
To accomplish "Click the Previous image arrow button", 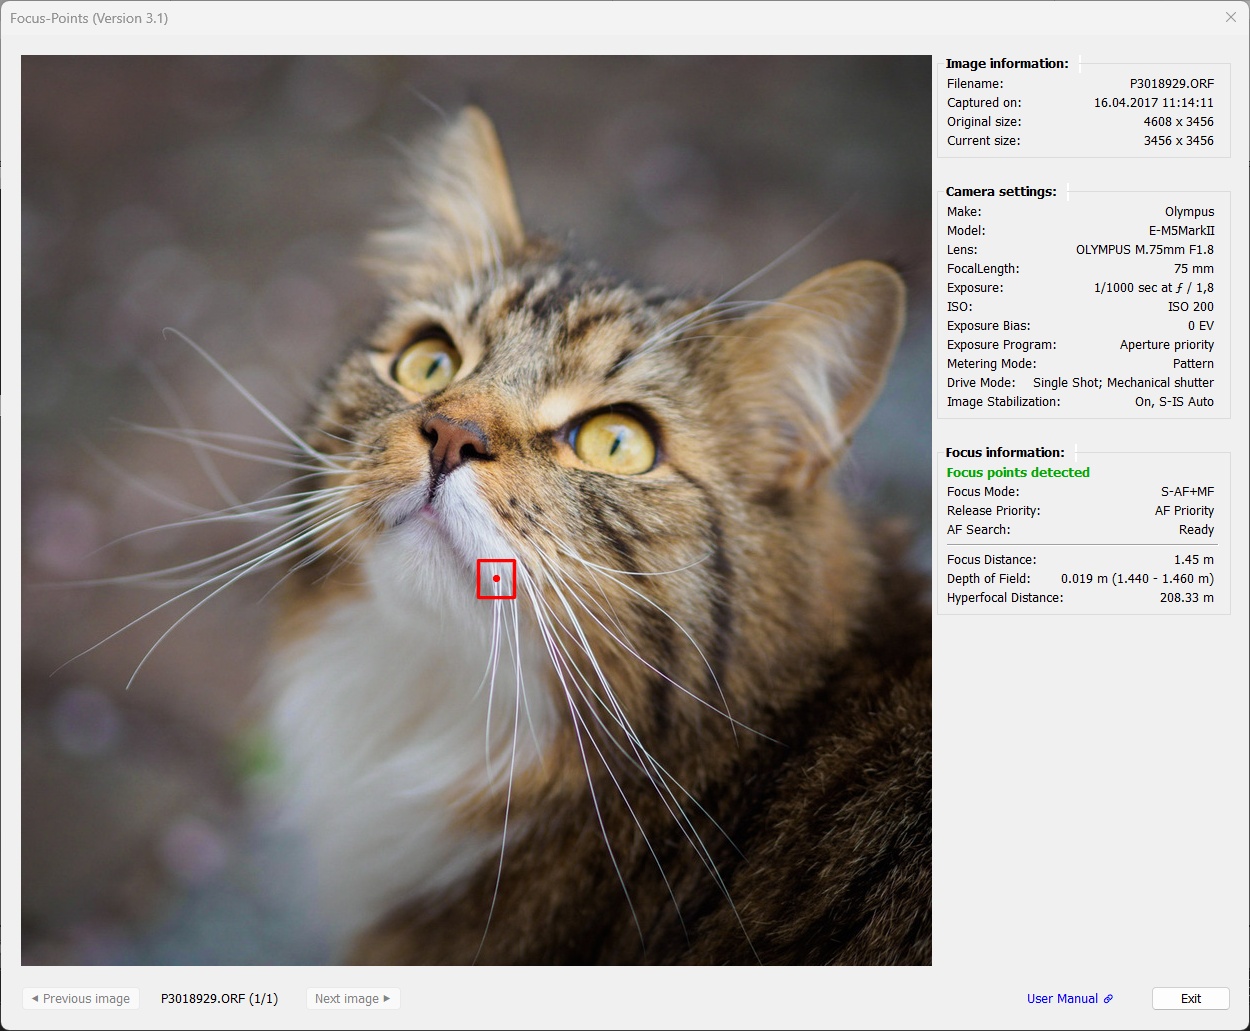I will coord(81,998).
